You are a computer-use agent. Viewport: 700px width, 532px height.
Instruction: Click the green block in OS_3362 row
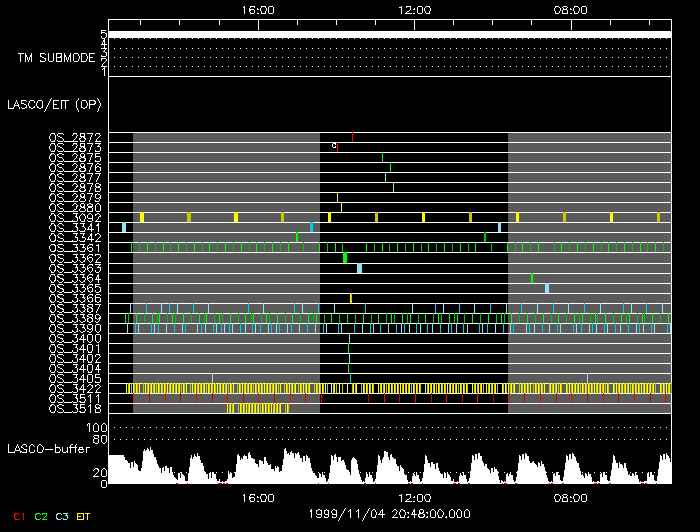coord(345,258)
